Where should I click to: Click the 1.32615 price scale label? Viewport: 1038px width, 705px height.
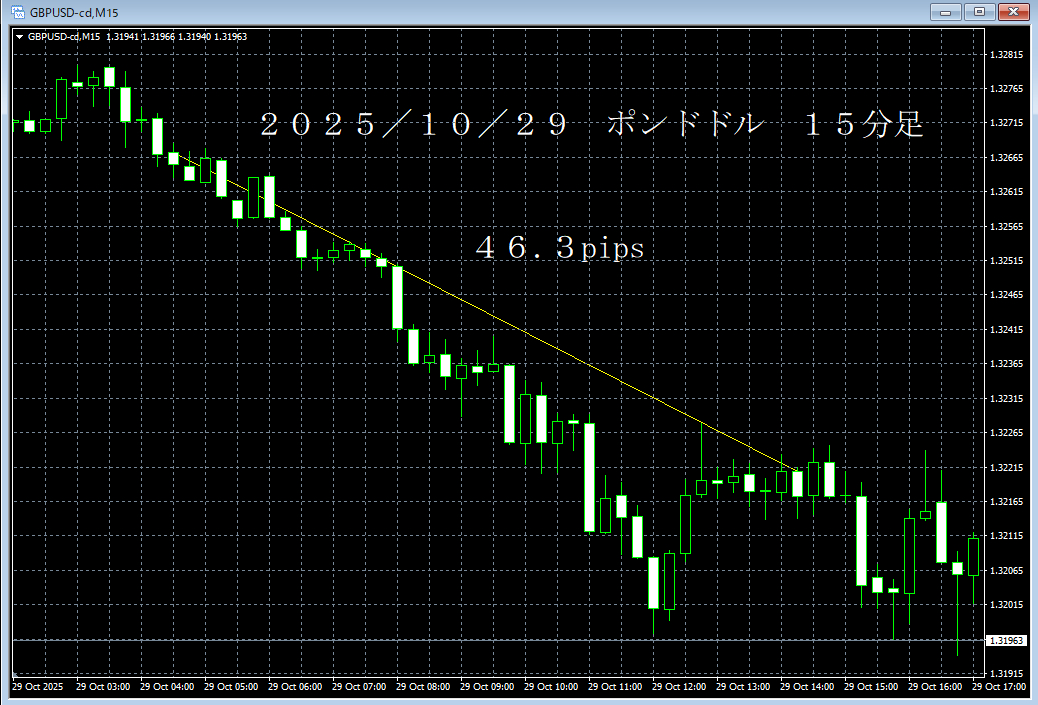click(x=1006, y=191)
